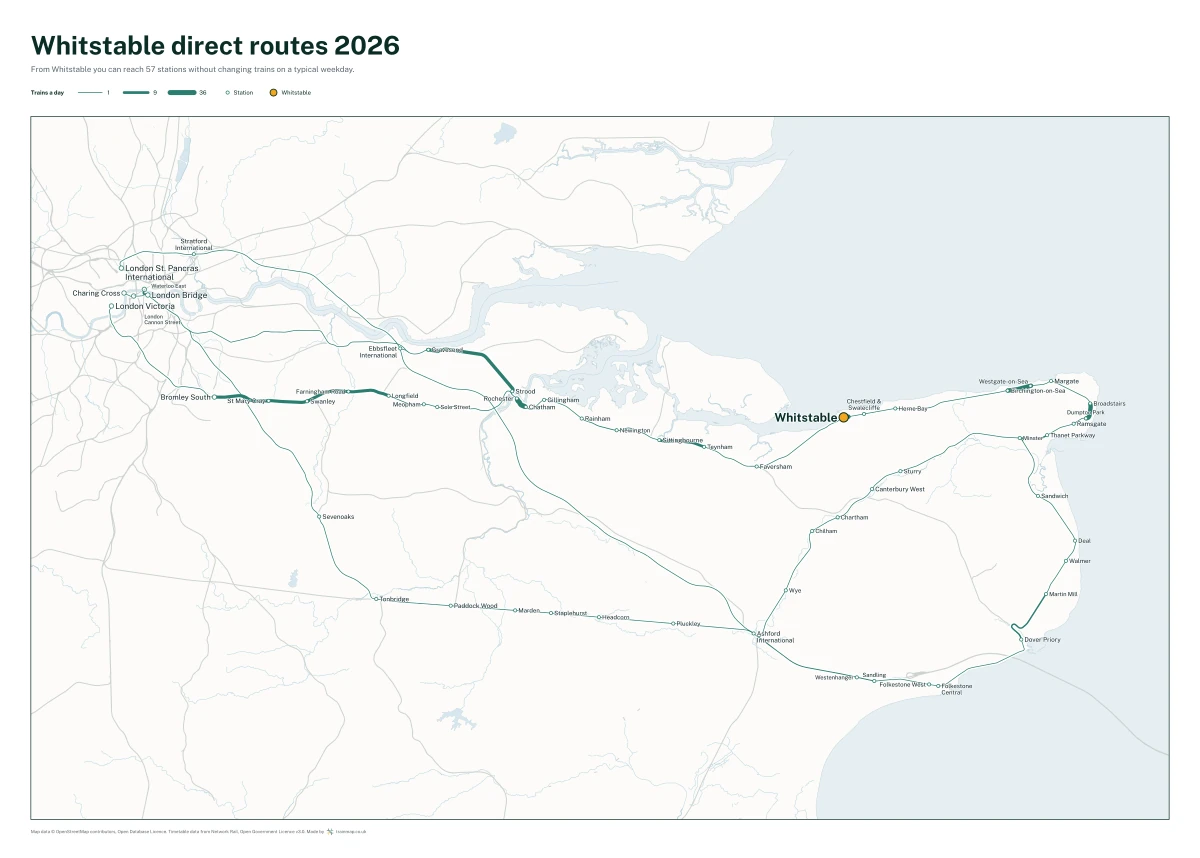
Task: Click the 'Teynham' station label
Action: pos(720,447)
